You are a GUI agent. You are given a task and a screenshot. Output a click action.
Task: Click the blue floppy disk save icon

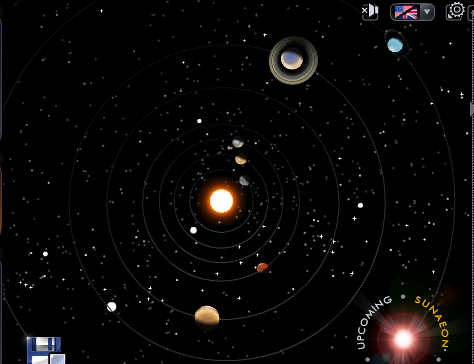click(x=46, y=350)
